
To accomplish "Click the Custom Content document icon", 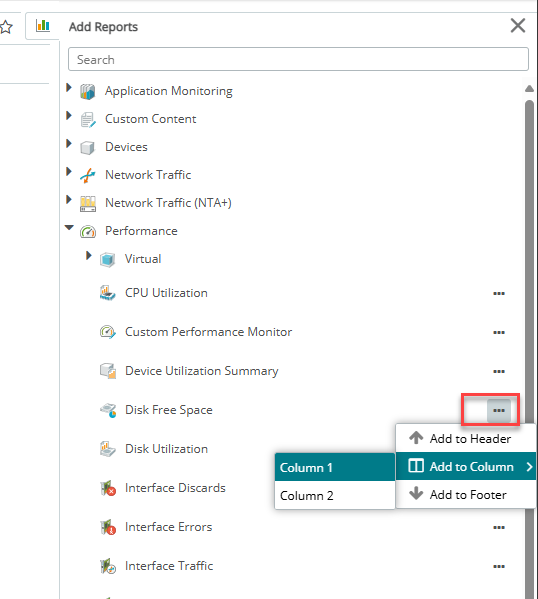I will [88, 120].
